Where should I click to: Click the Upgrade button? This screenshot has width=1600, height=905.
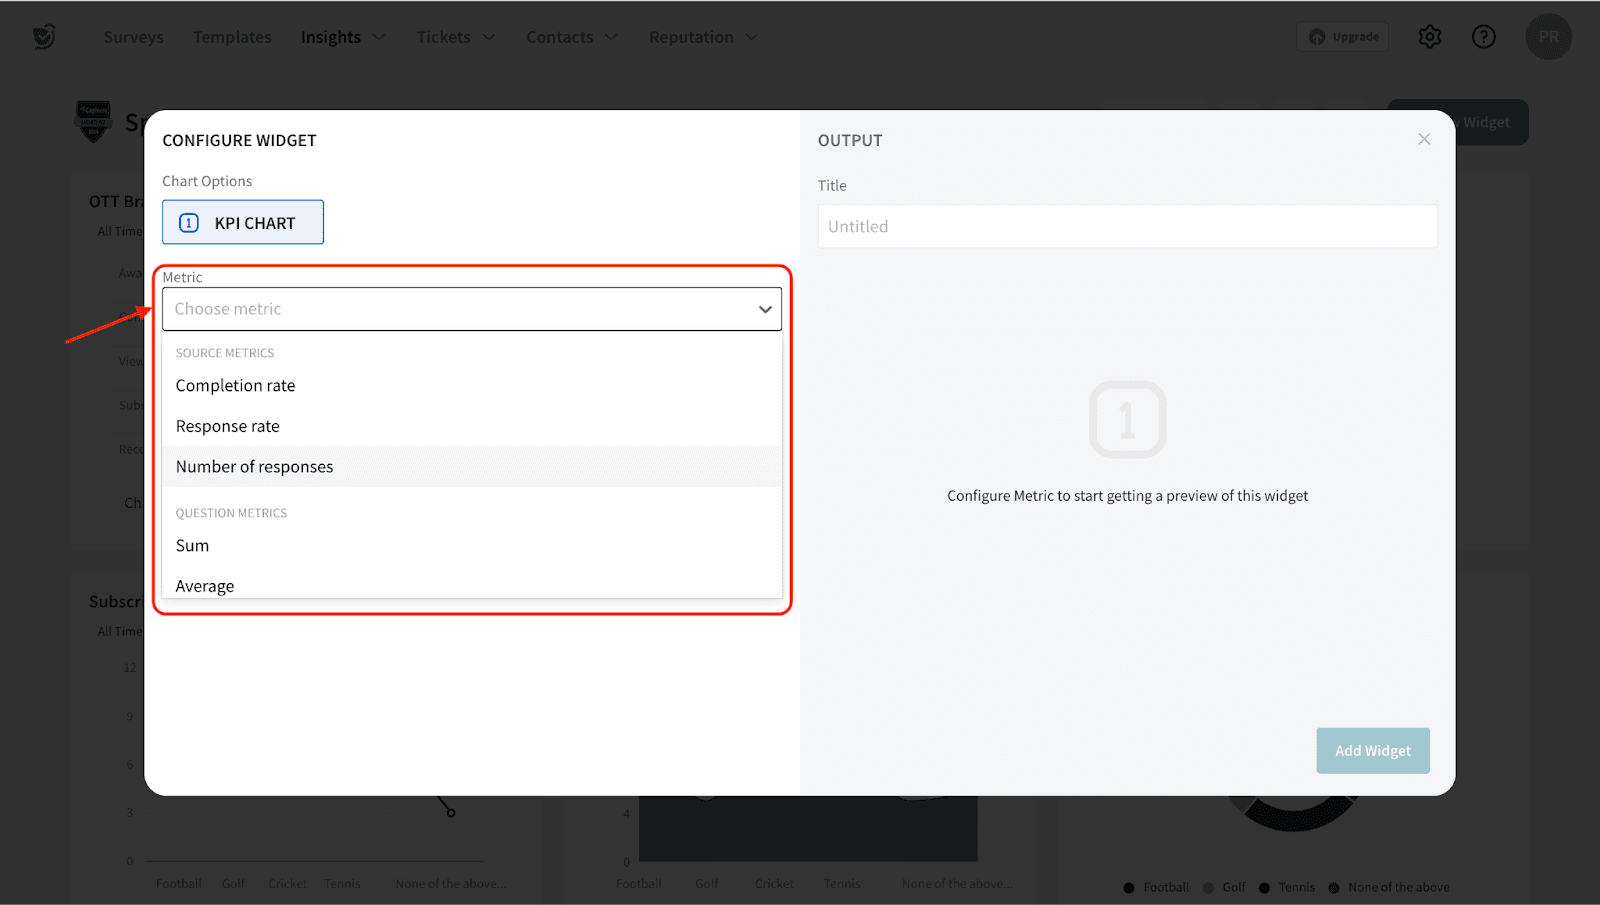point(1343,37)
